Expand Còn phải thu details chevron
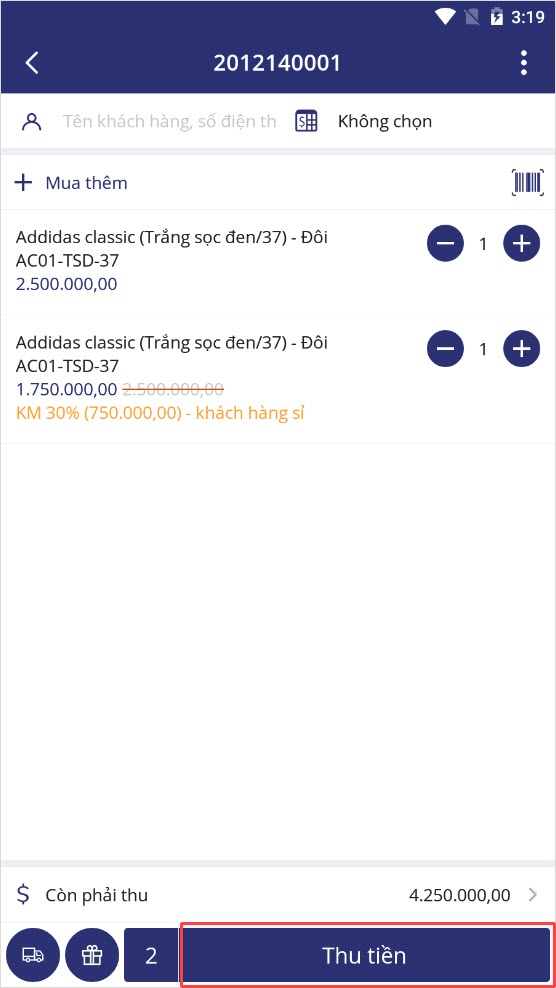The height and width of the screenshot is (988, 556). 533,895
